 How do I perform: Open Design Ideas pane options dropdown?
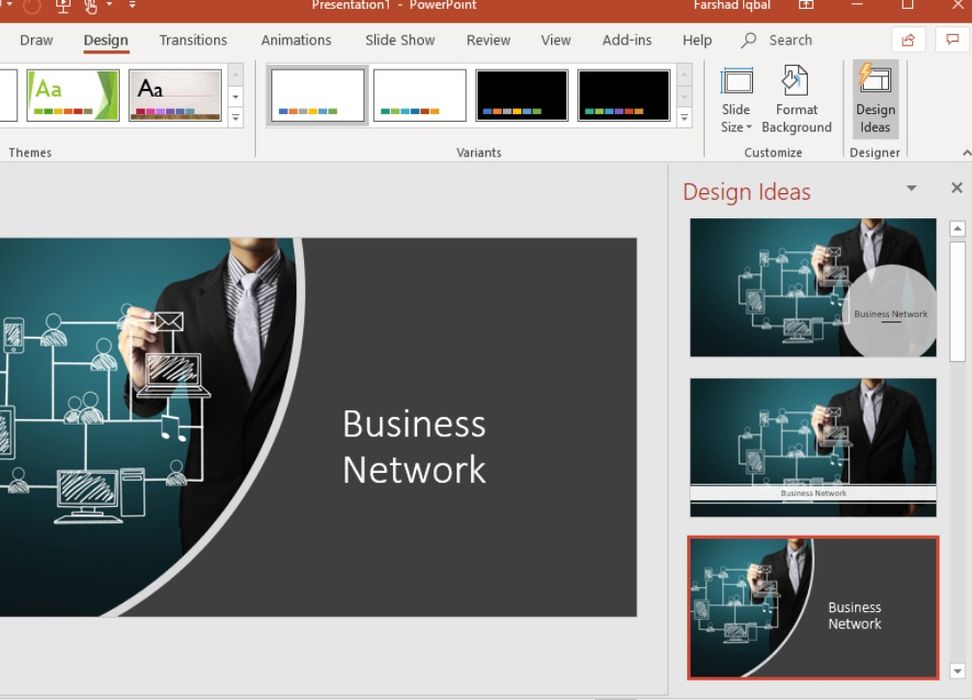[911, 188]
